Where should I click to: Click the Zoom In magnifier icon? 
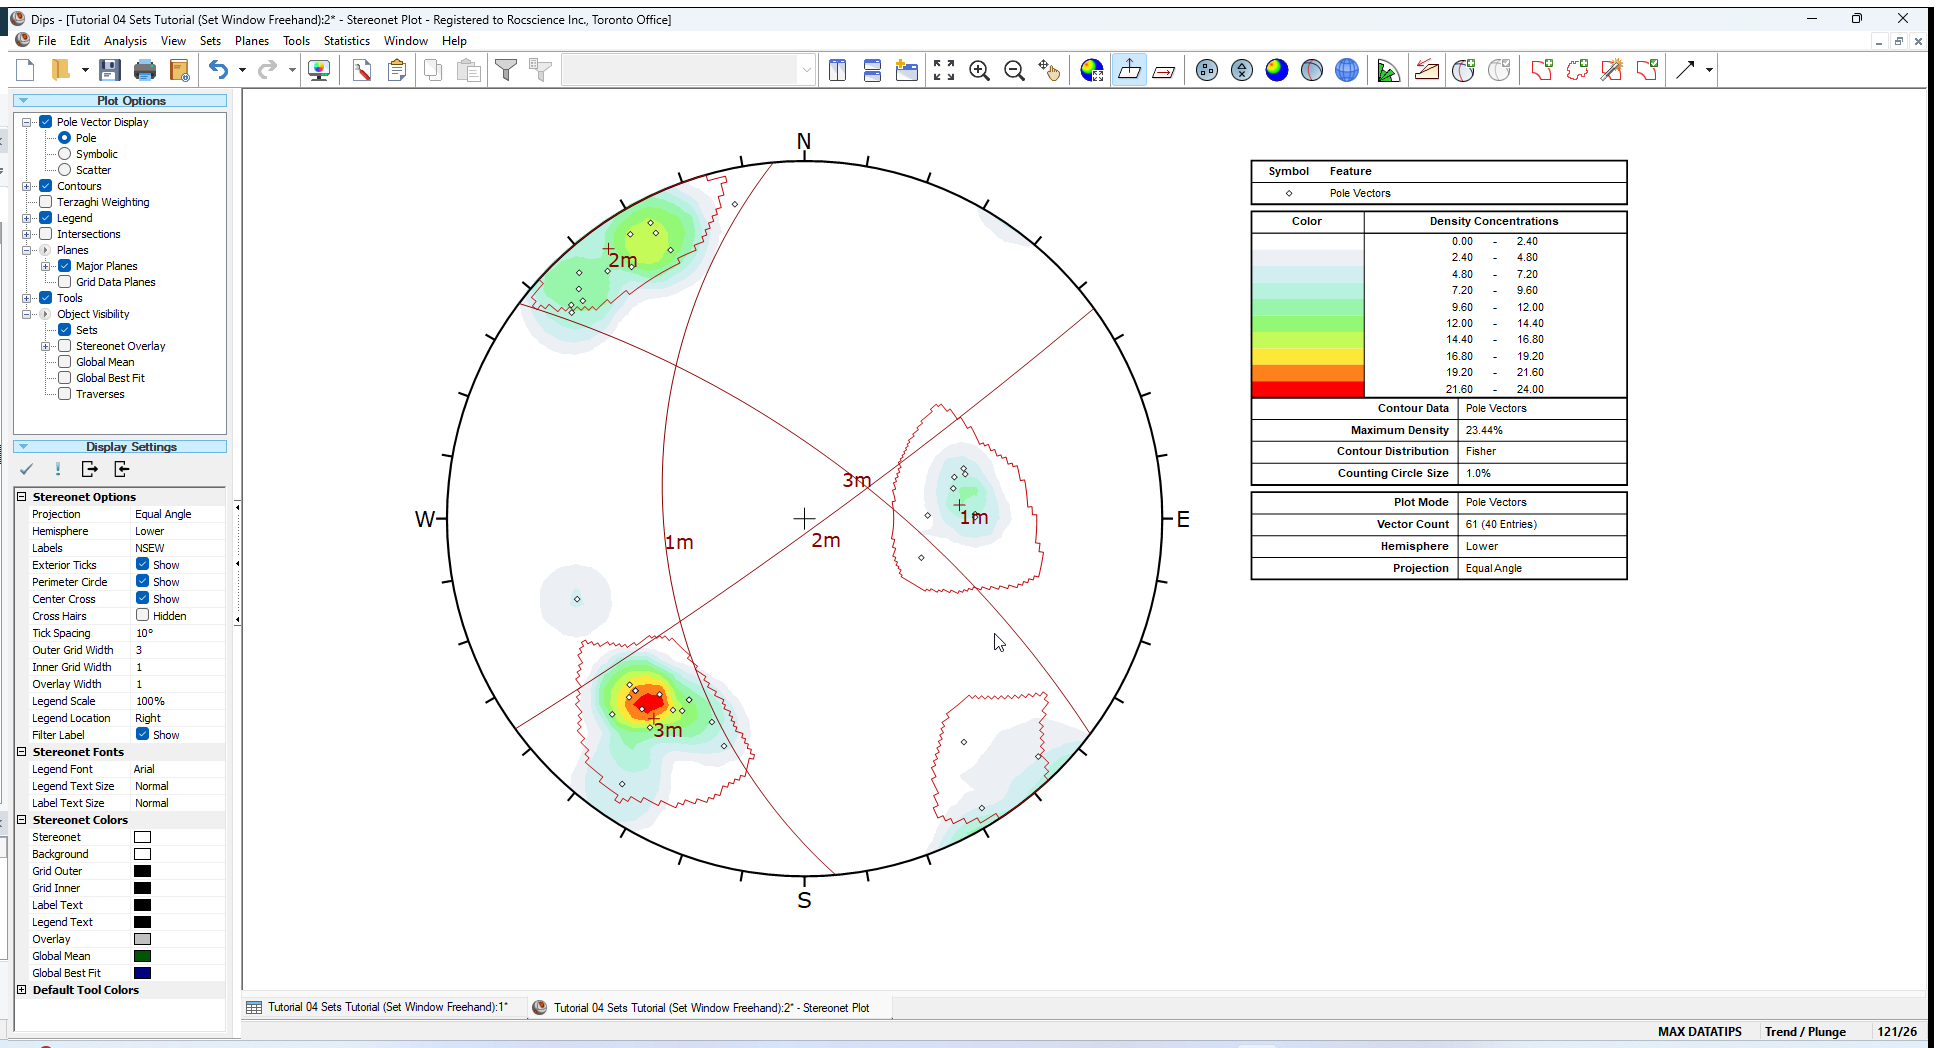979,70
